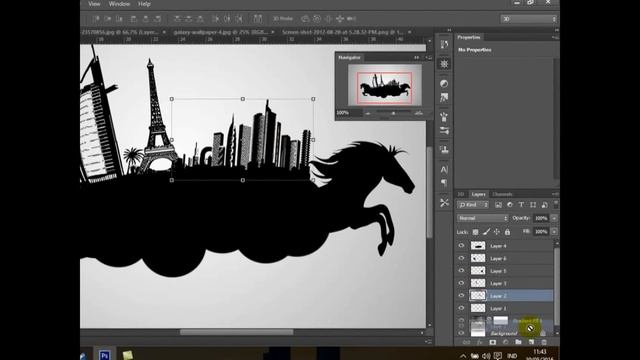Hide Layer 1 using eye icon
Image resolution: width=640 pixels, height=360 pixels.
pos(461,308)
